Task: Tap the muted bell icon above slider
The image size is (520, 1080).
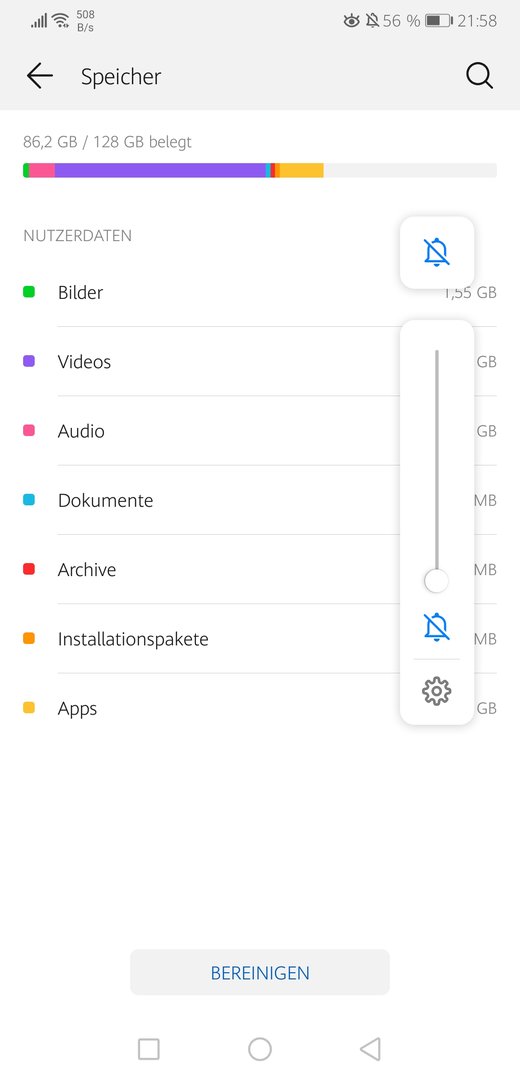Action: (437, 253)
